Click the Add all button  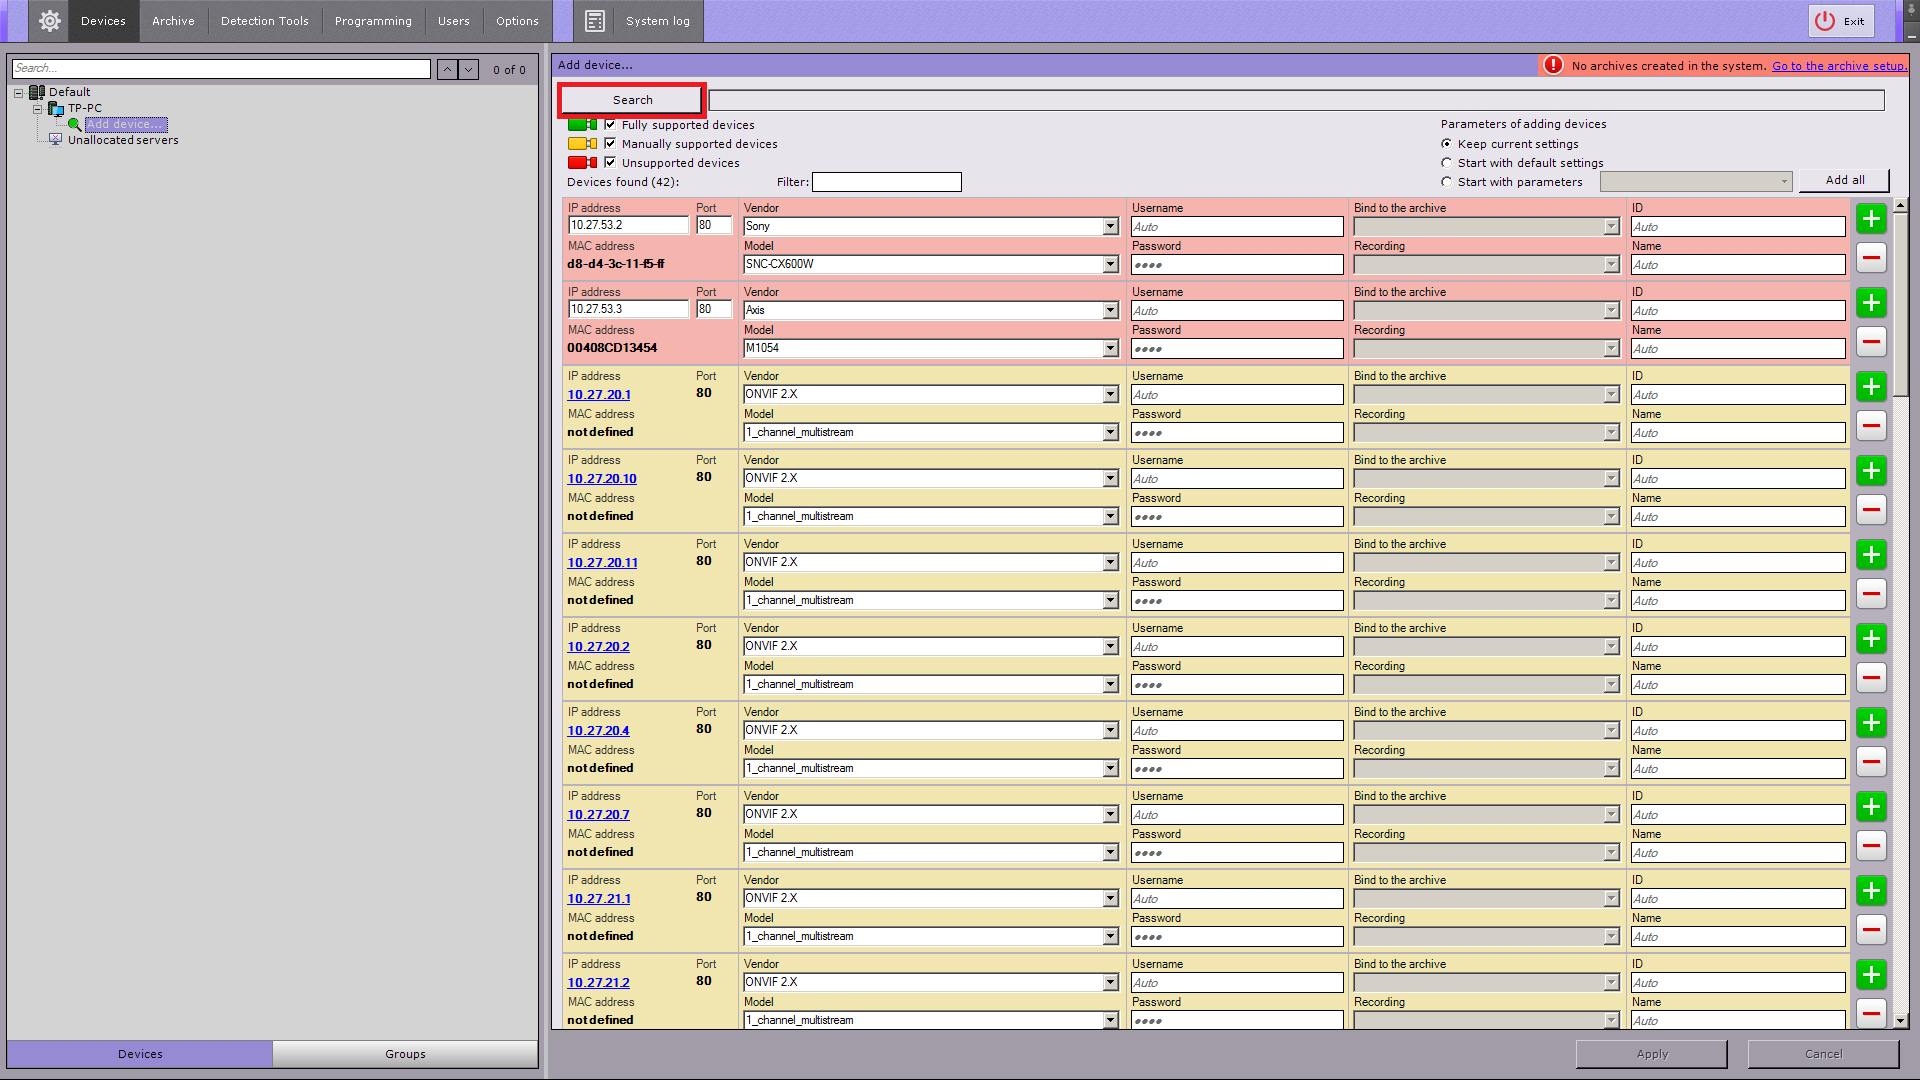[x=1844, y=180]
